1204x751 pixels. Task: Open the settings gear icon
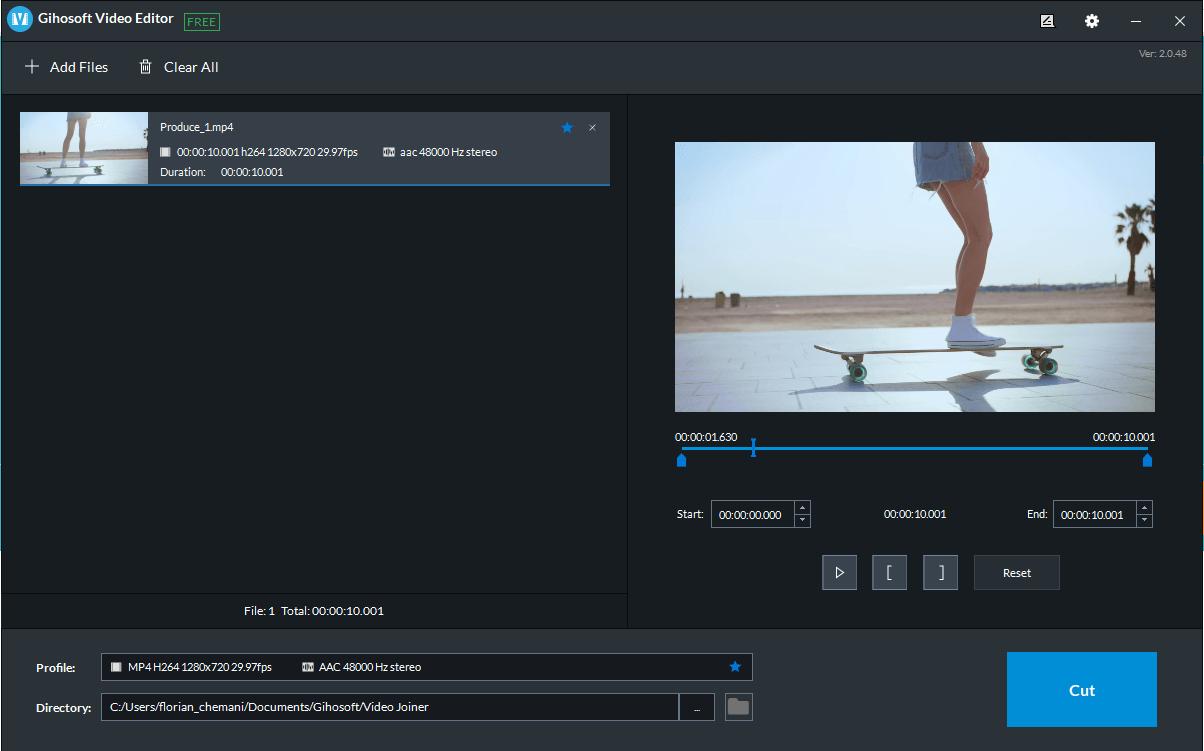pyautogui.click(x=1092, y=21)
